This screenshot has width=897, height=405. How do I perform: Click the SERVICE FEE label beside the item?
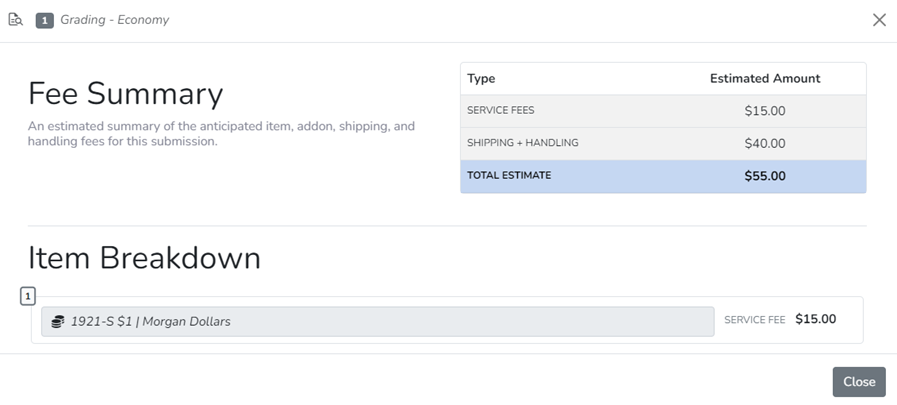[755, 320]
